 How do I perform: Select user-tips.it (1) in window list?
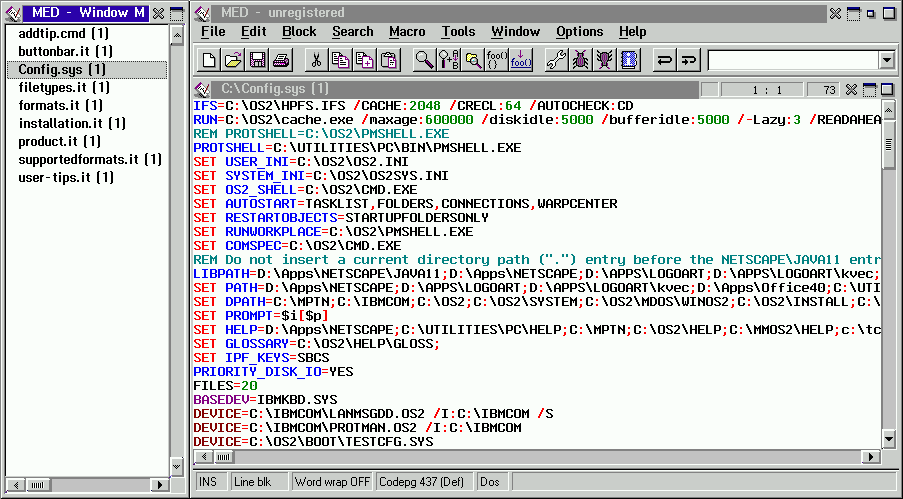(66, 177)
